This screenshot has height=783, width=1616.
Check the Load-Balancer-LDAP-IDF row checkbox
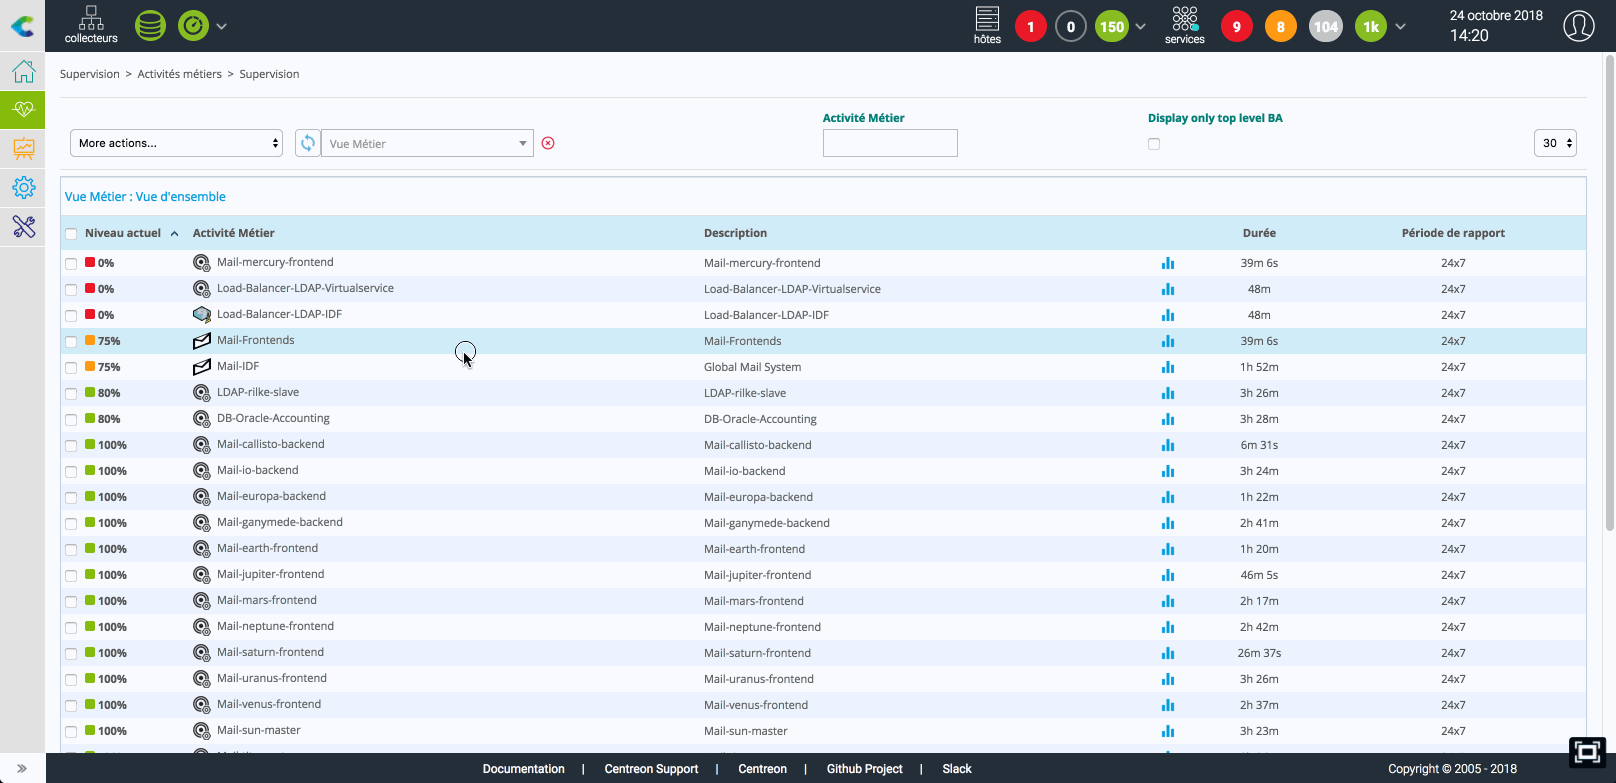tap(71, 316)
